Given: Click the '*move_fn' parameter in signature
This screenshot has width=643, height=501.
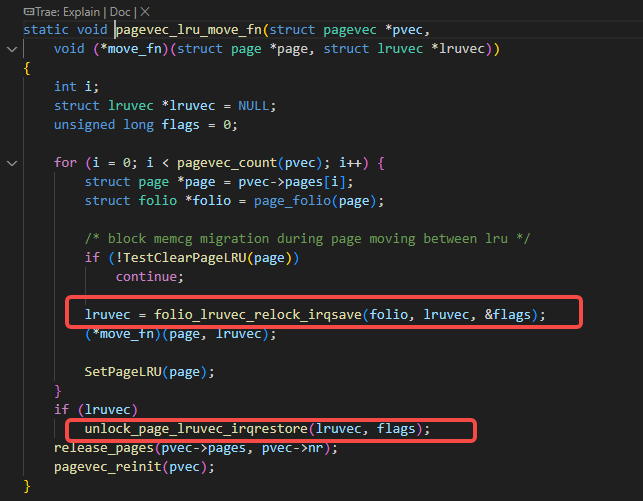Looking at the screenshot, I should 131,49.
